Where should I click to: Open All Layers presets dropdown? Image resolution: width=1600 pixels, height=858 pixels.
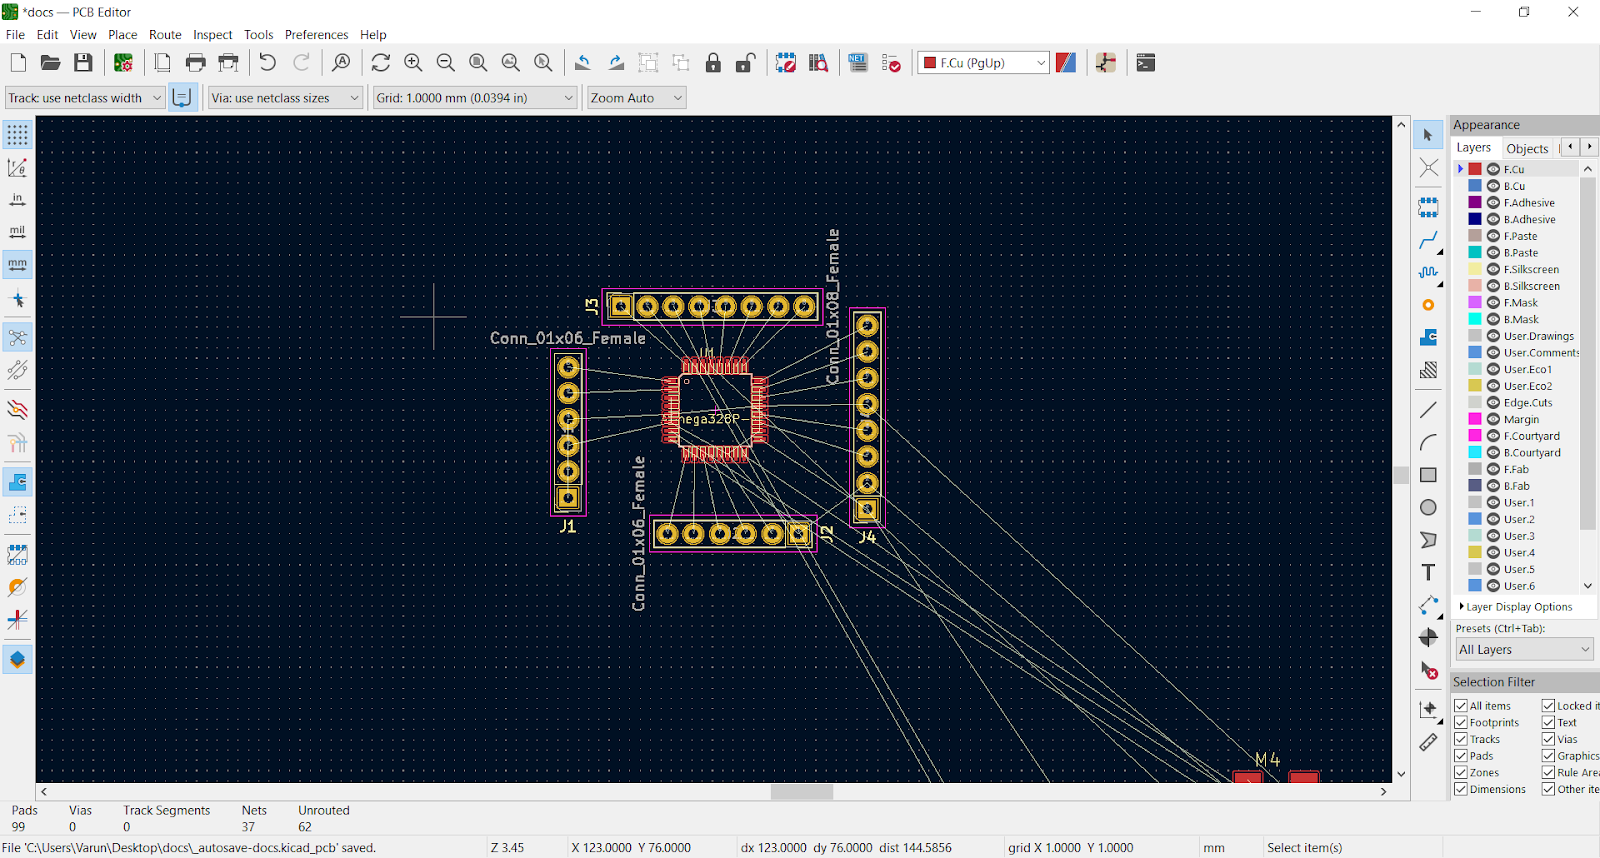click(1524, 650)
